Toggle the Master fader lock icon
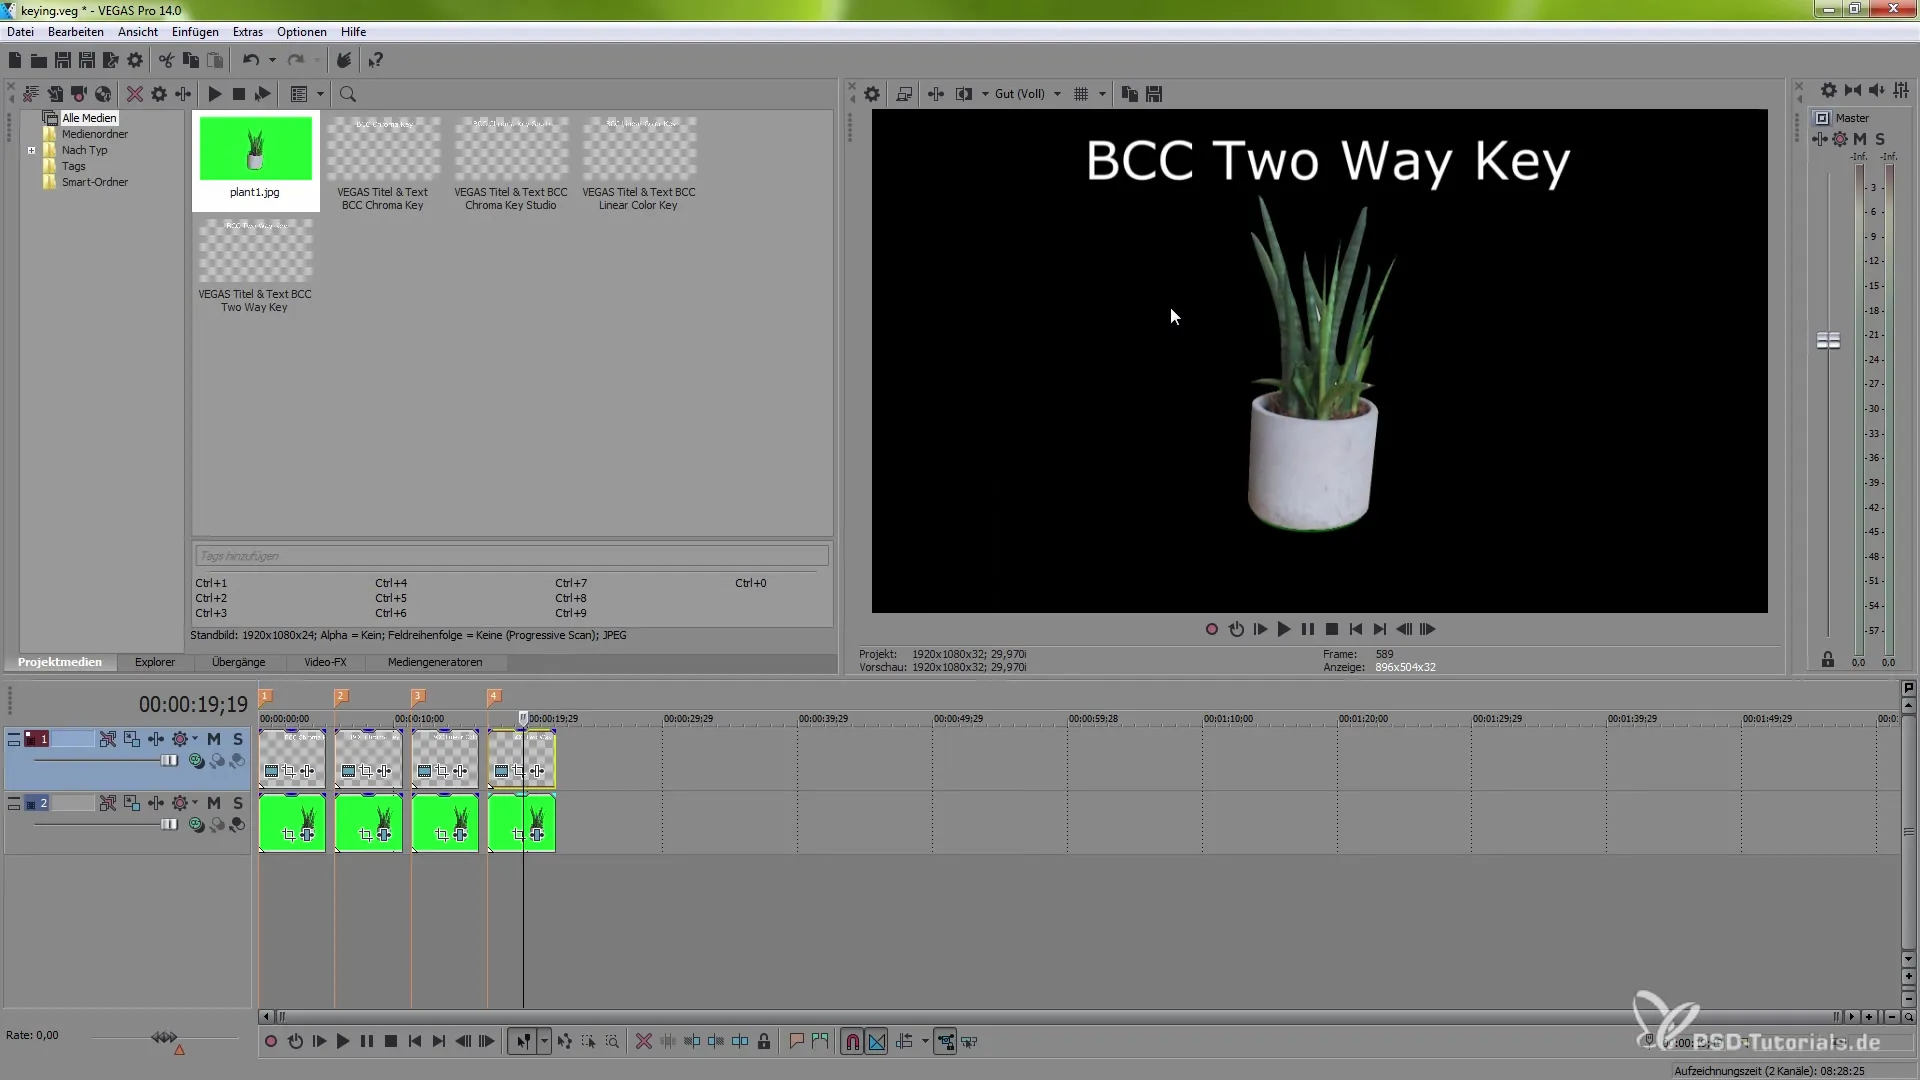The width and height of the screenshot is (1920, 1080). [x=1828, y=660]
